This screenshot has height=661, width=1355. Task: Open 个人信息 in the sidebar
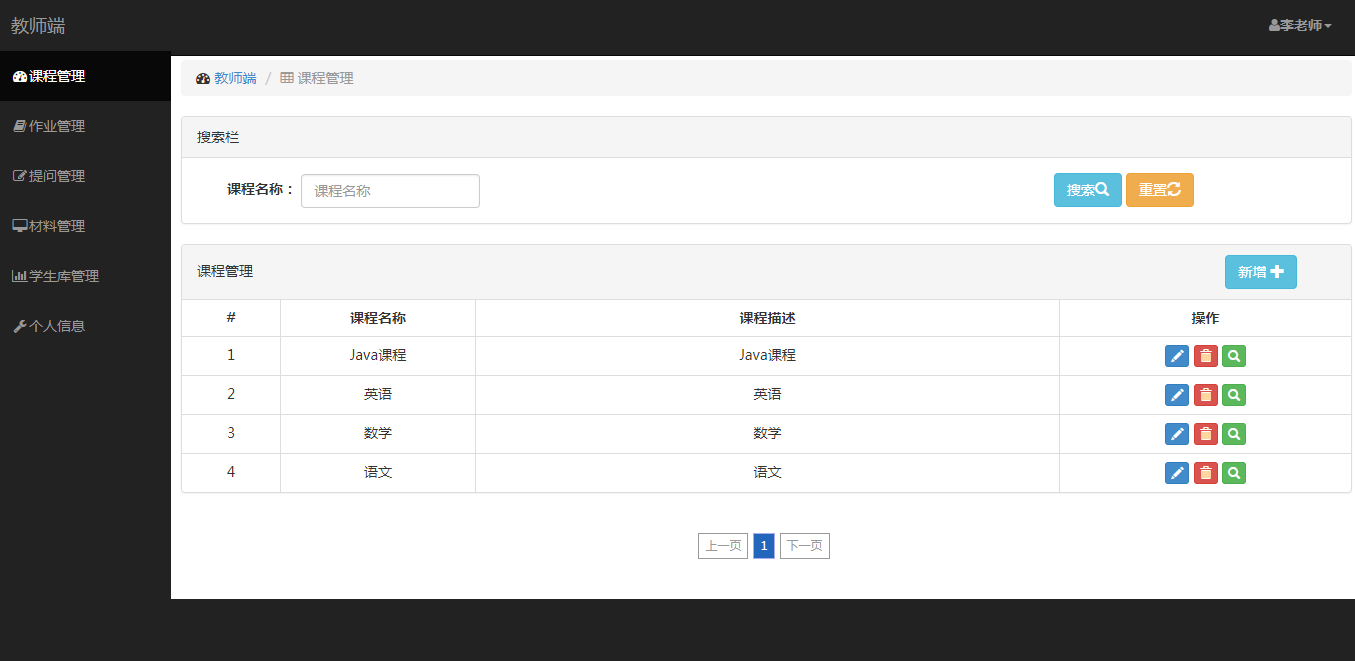click(85, 326)
